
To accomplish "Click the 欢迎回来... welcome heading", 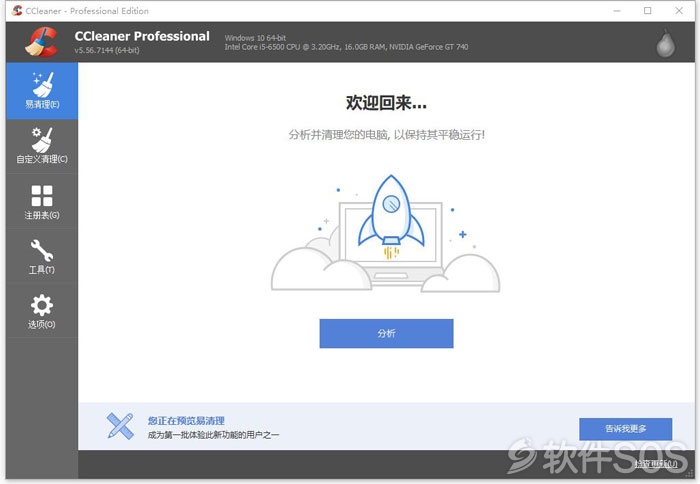I will (386, 103).
